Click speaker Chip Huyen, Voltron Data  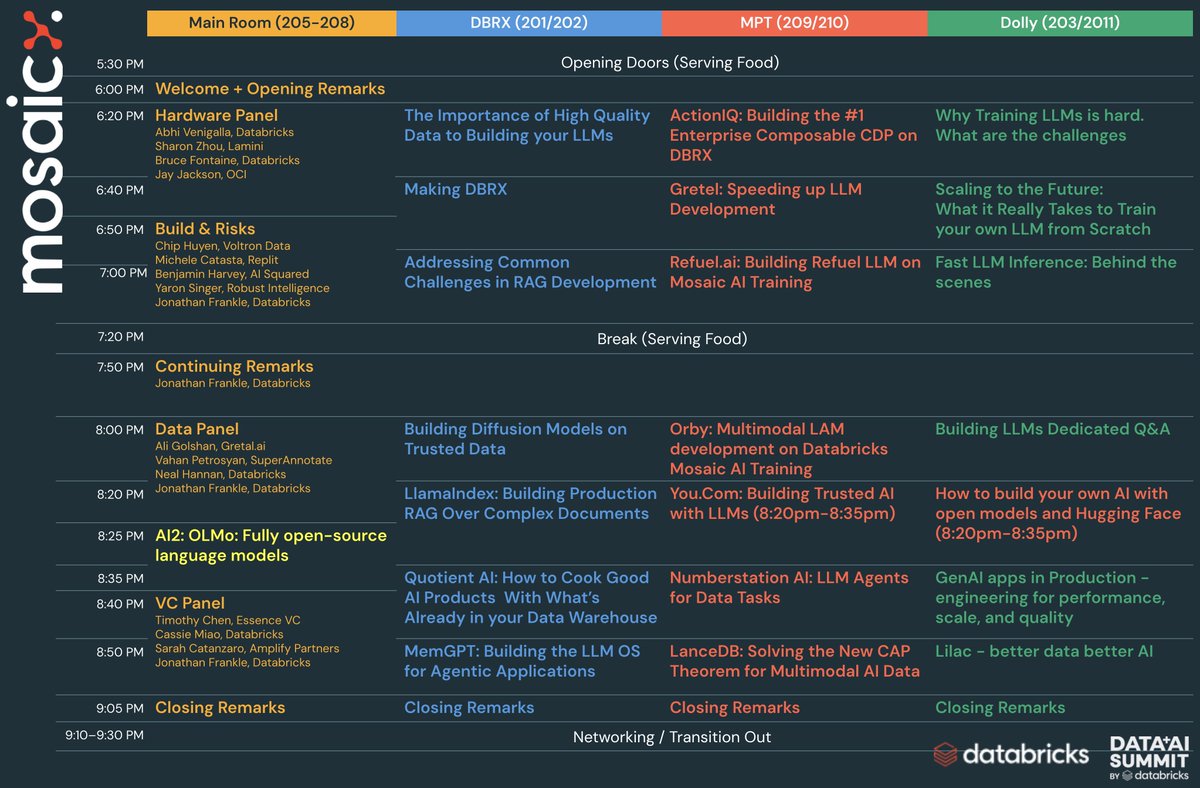(x=221, y=246)
